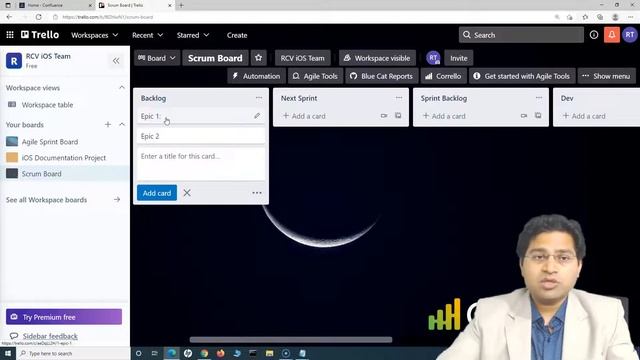Select Scrum Board in sidebar
This screenshot has height=360, width=640.
[x=42, y=173]
